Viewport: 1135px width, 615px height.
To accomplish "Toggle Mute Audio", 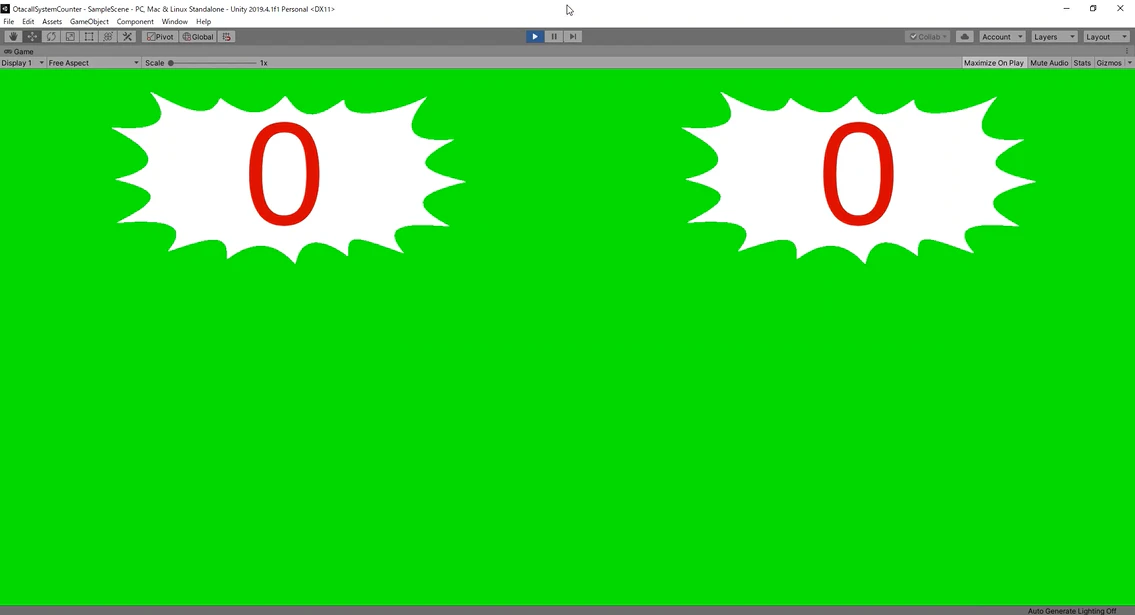I will 1049,63.
